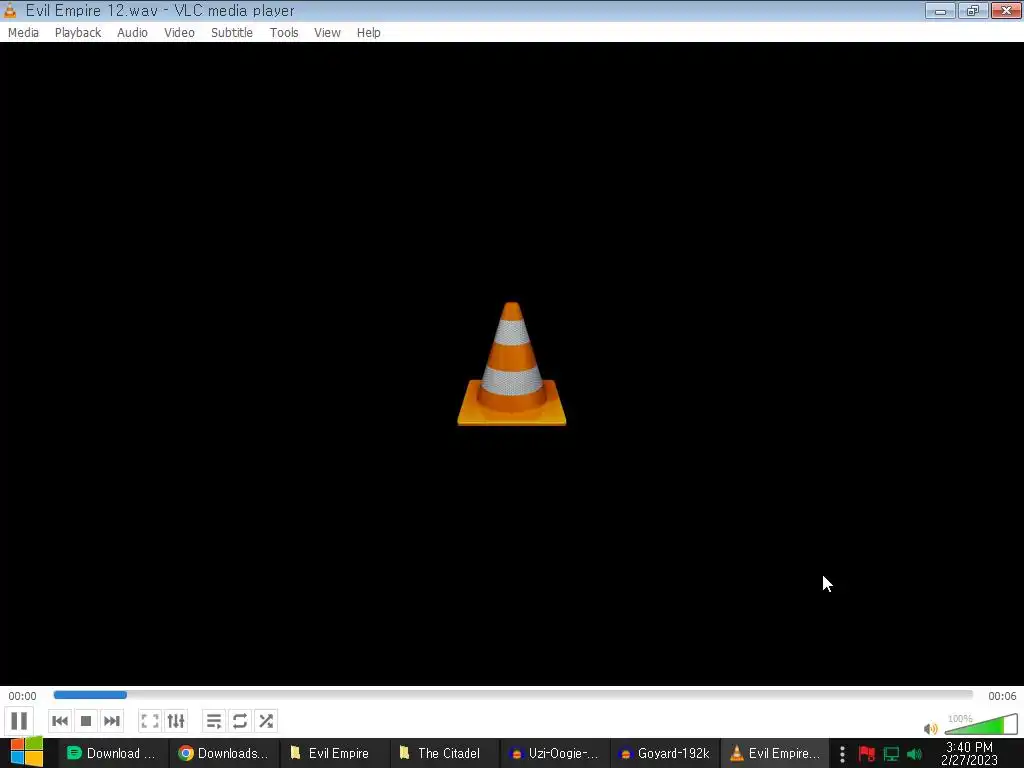This screenshot has height=768, width=1024.
Task: Click the VLC cone in video area
Action: click(511, 364)
